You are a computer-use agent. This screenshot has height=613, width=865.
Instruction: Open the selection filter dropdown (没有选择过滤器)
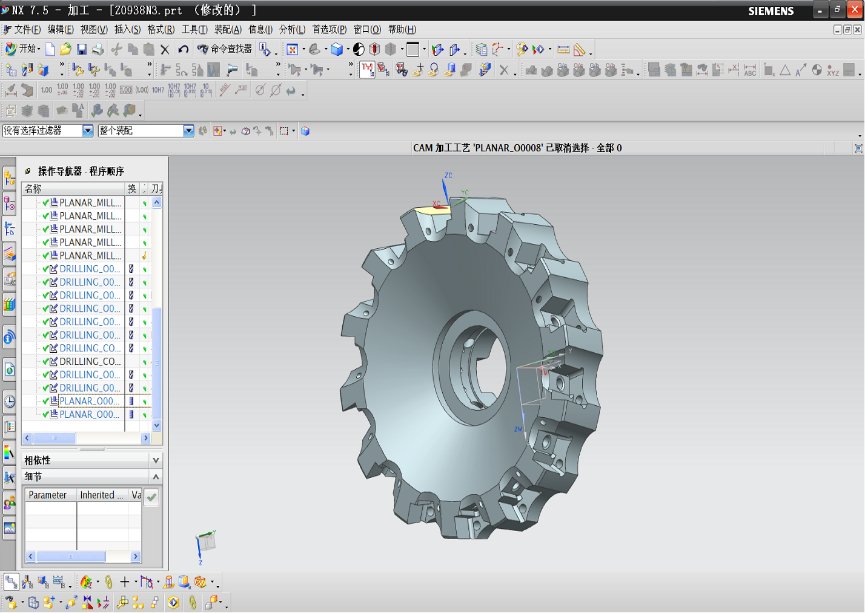(x=88, y=131)
